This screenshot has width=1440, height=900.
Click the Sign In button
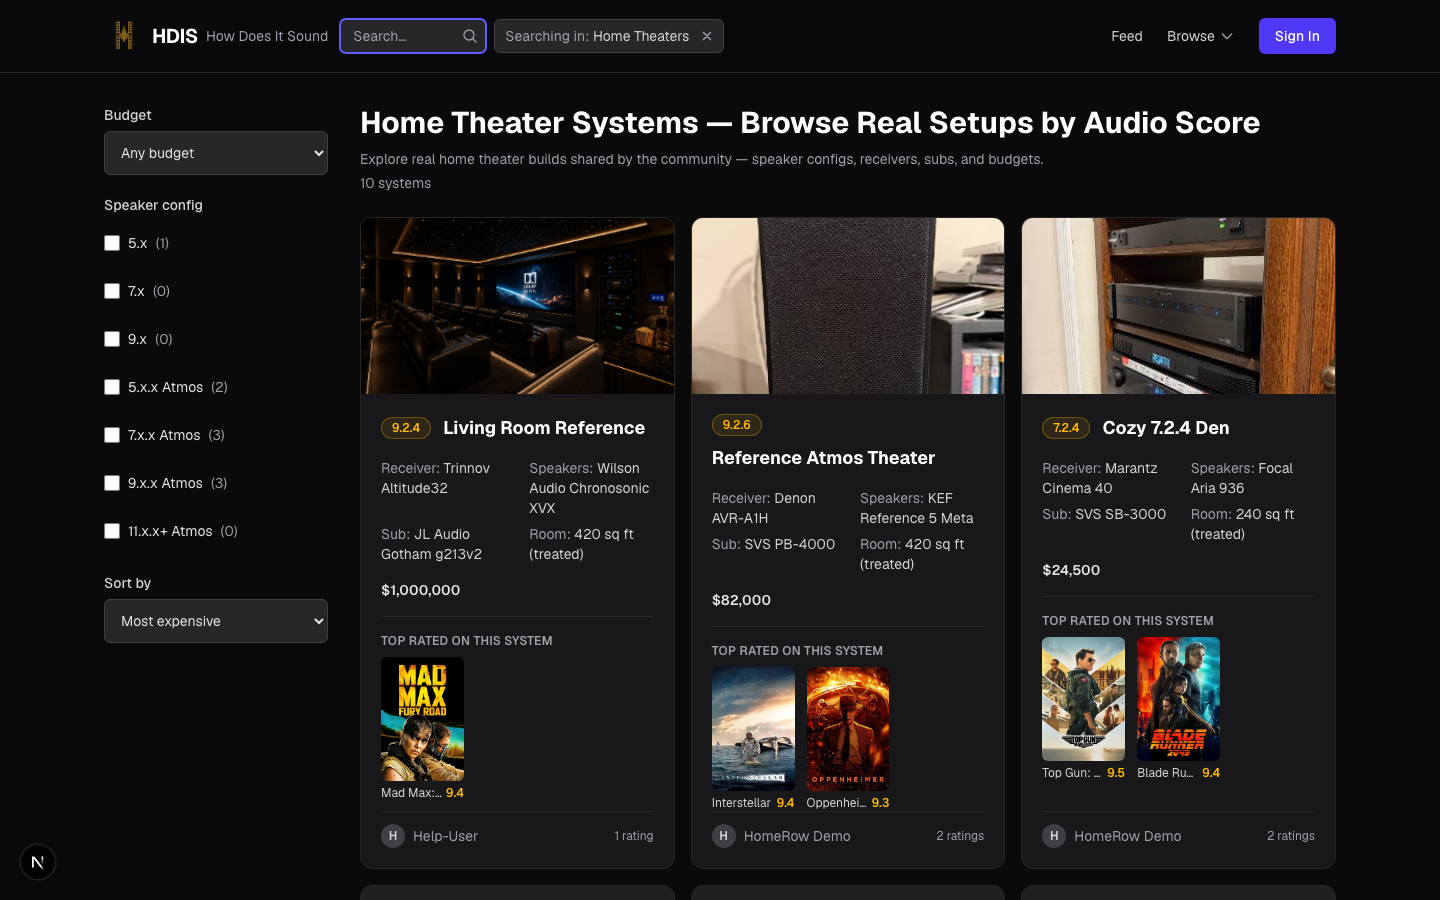tap(1297, 36)
